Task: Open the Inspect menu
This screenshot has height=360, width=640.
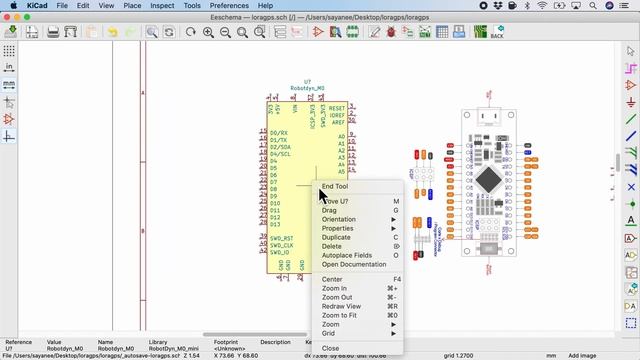Action: coord(162,6)
